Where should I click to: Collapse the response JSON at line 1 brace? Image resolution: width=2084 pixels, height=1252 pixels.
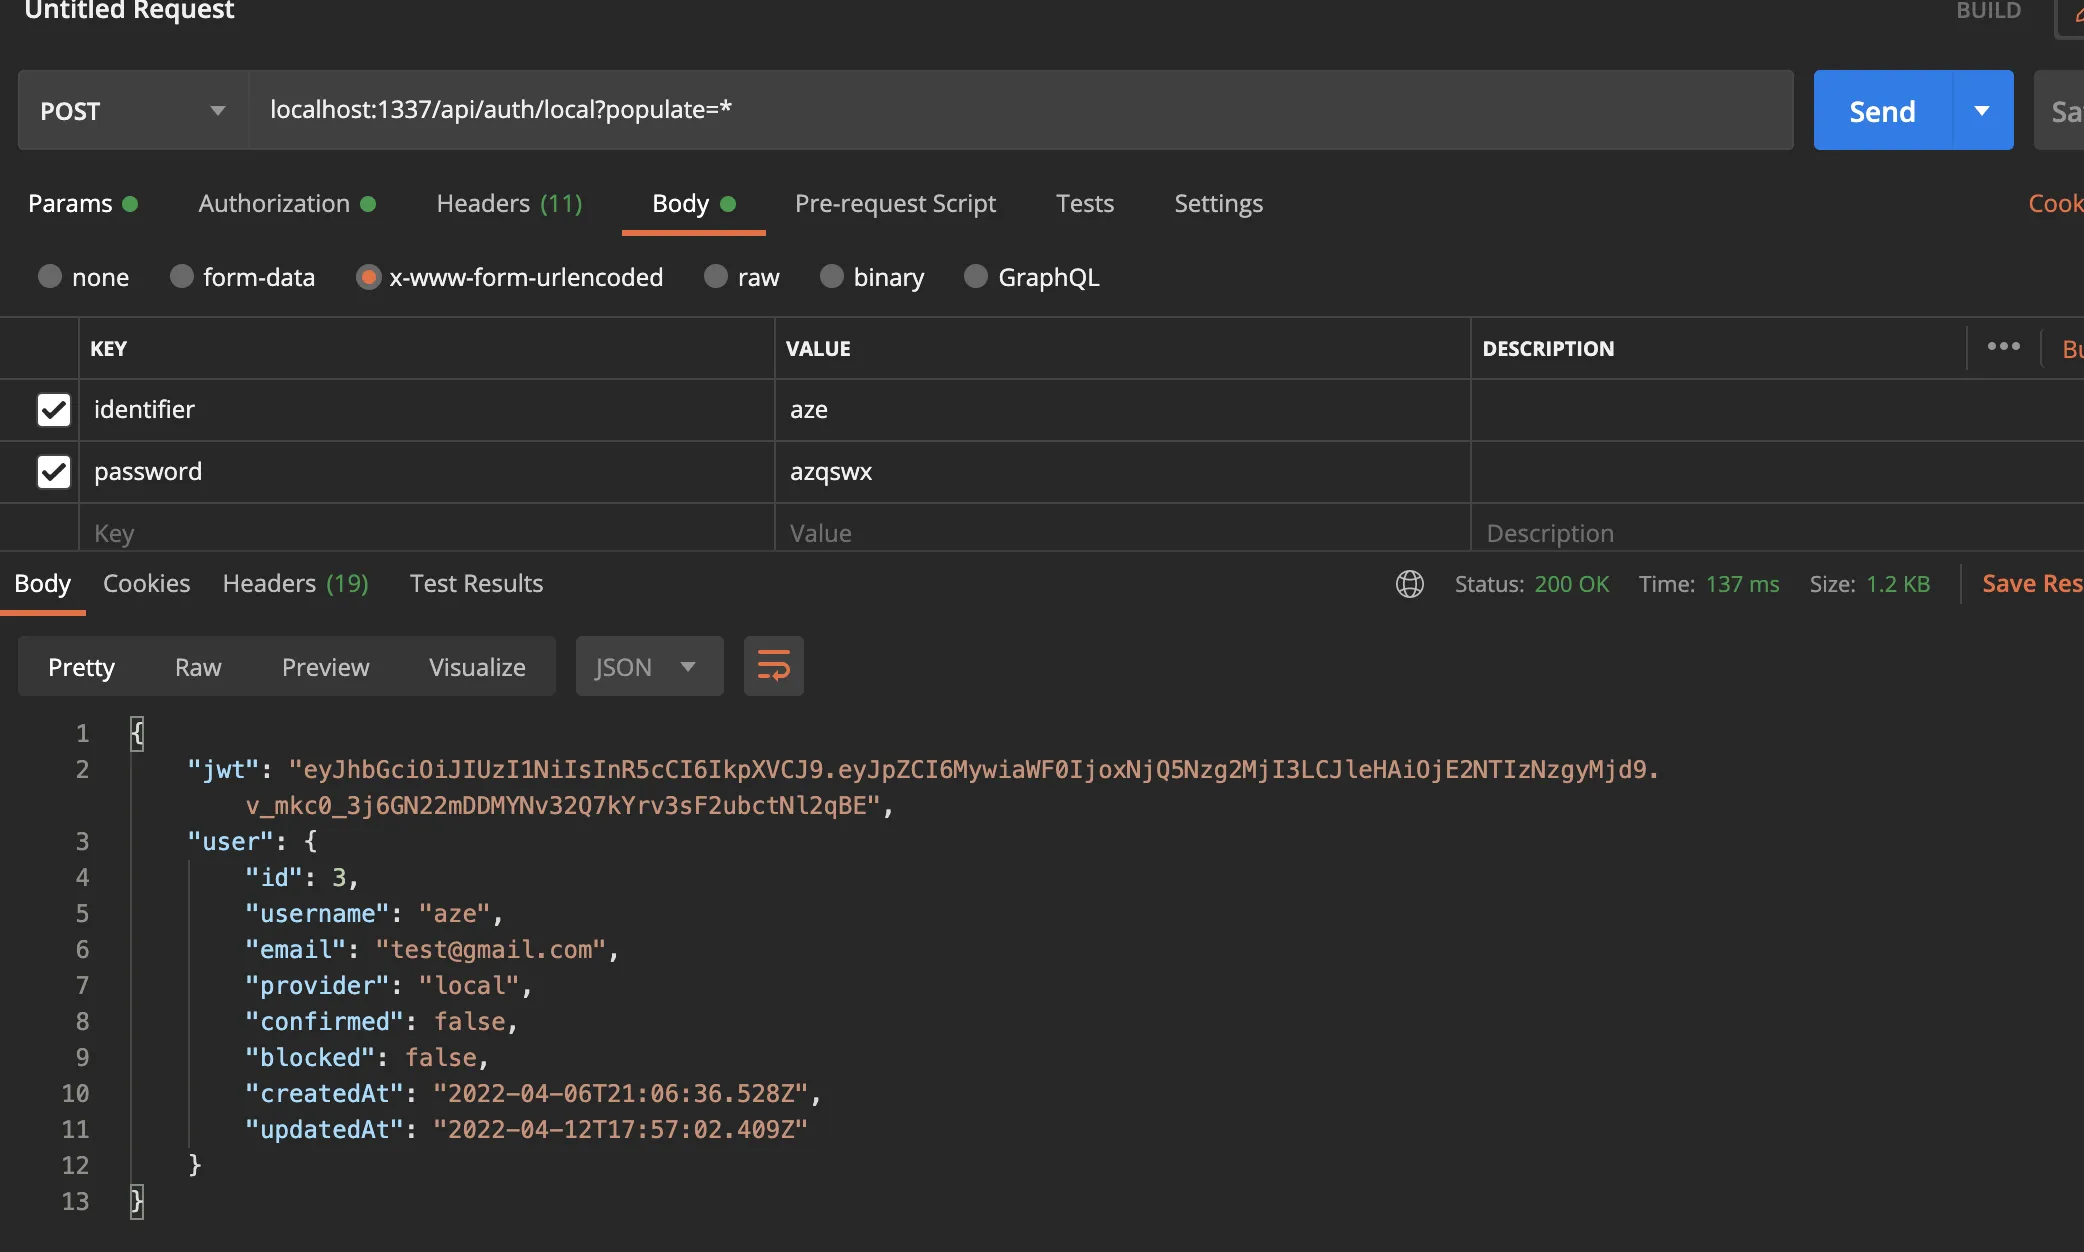pyautogui.click(x=137, y=733)
